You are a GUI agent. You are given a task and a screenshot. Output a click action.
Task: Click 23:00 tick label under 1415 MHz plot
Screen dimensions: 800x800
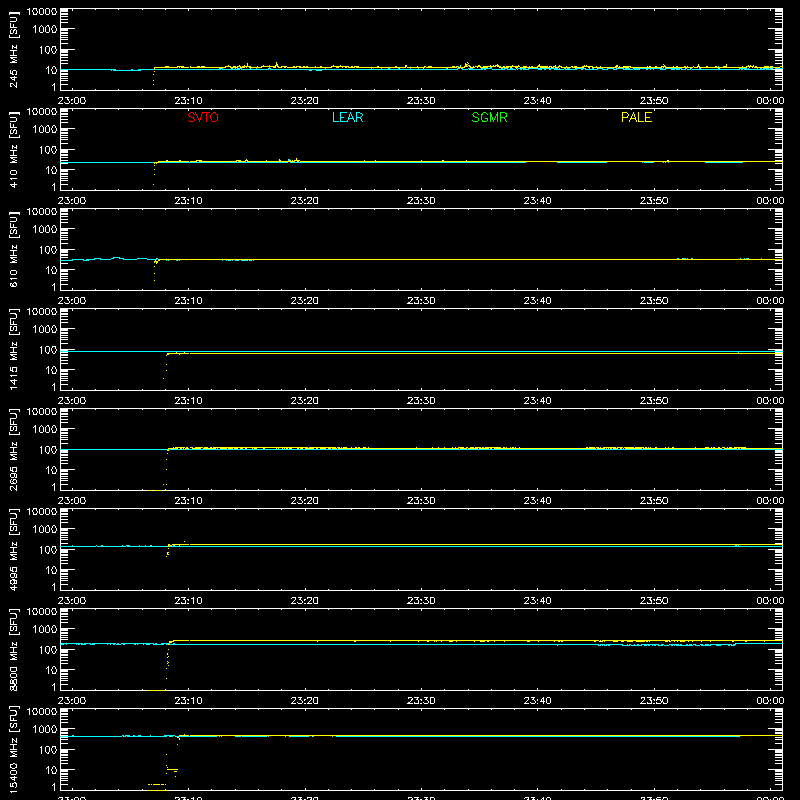72,401
